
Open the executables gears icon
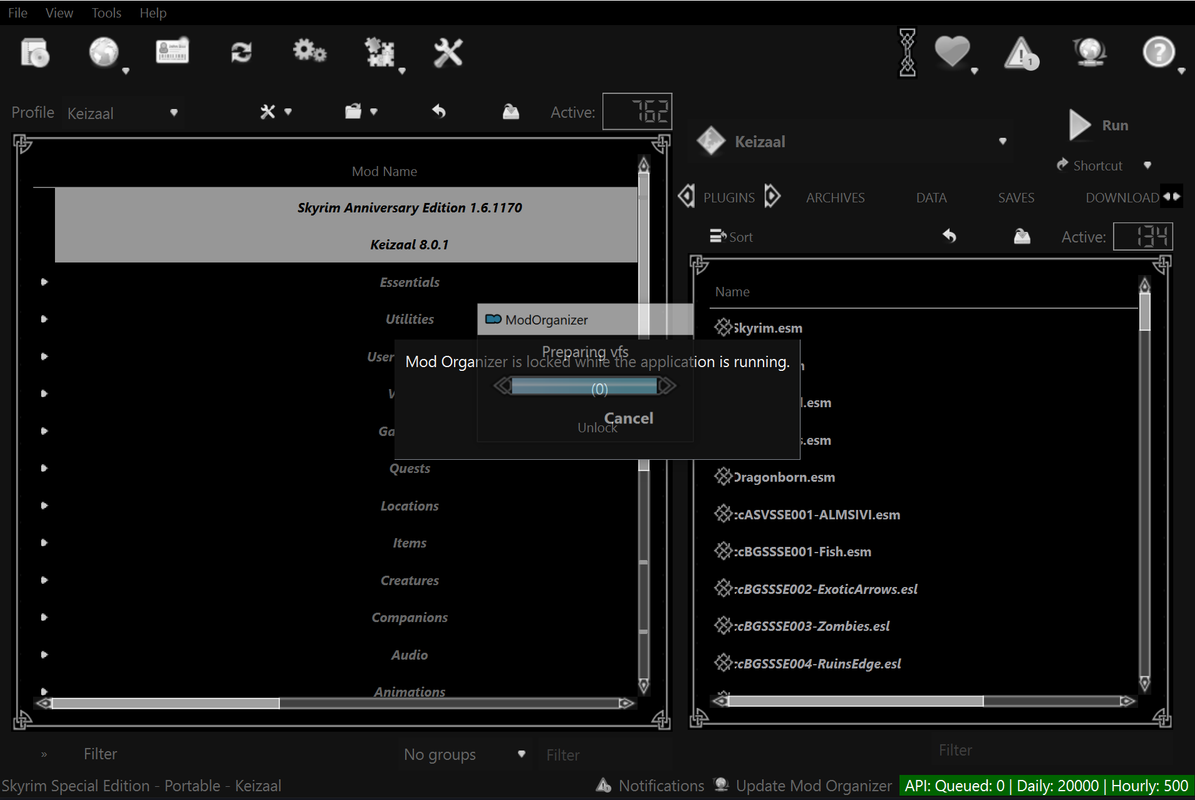pos(309,52)
